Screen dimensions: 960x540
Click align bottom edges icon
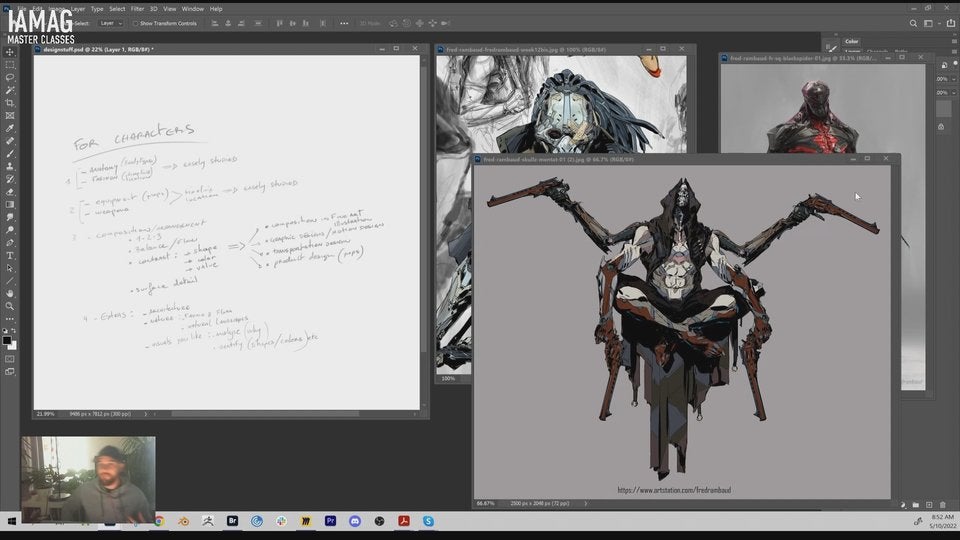[306, 23]
